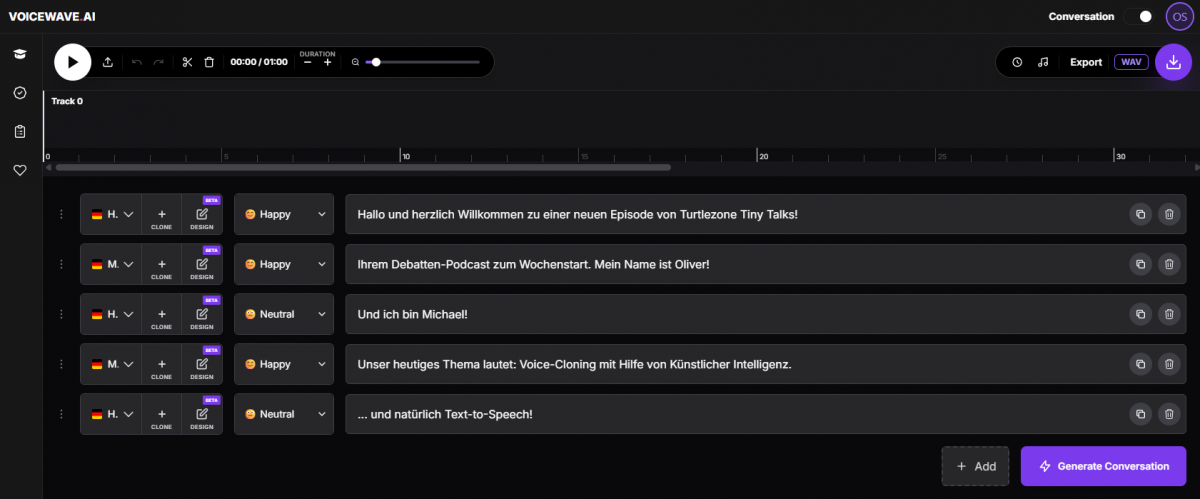Delete the 'Ihrem Debatten-Podcast' line

(1168, 264)
